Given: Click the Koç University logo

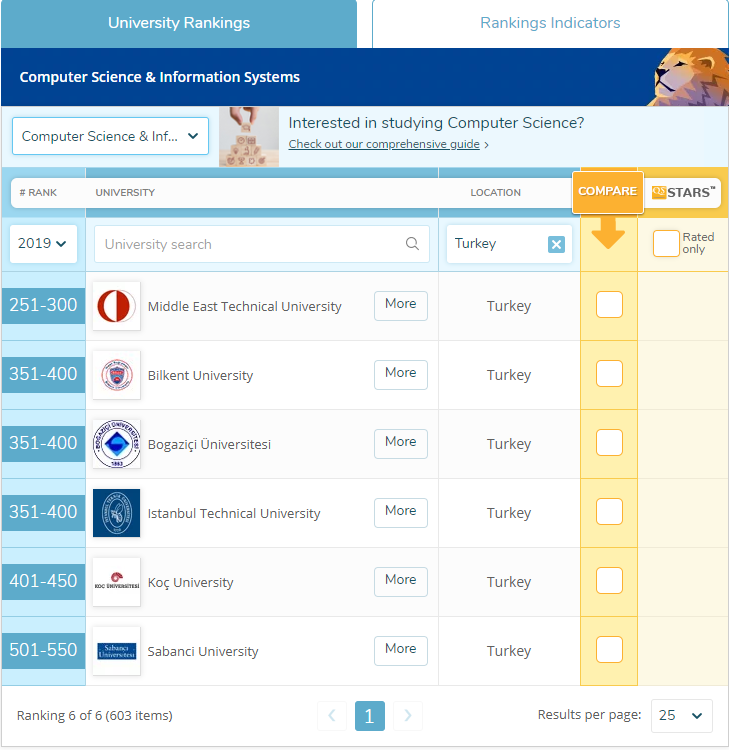Looking at the screenshot, I should pos(116,582).
